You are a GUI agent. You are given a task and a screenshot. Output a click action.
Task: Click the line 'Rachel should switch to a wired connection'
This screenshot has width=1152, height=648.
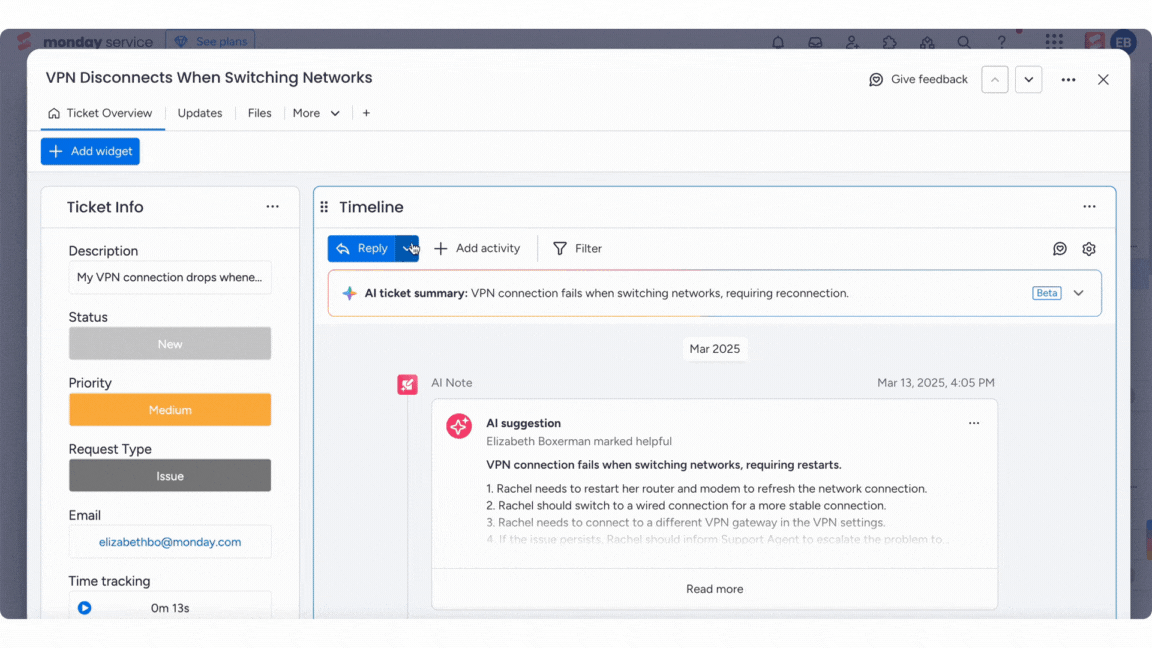[x=686, y=505]
